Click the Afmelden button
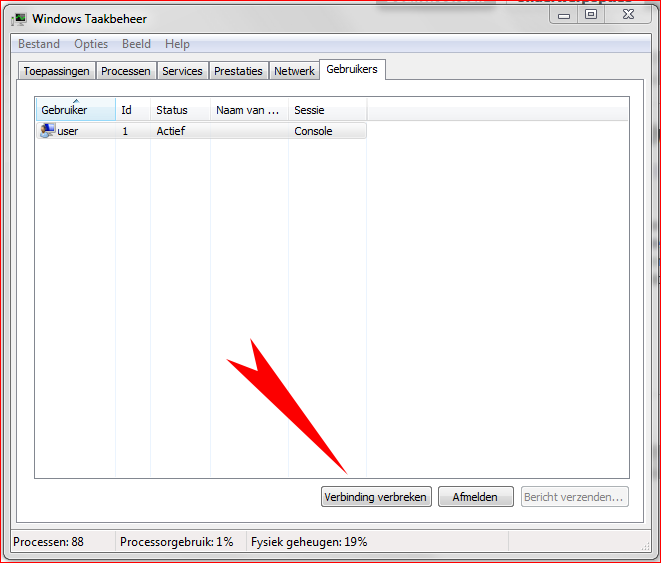Screen dimensions: 661x563 pos(476,497)
